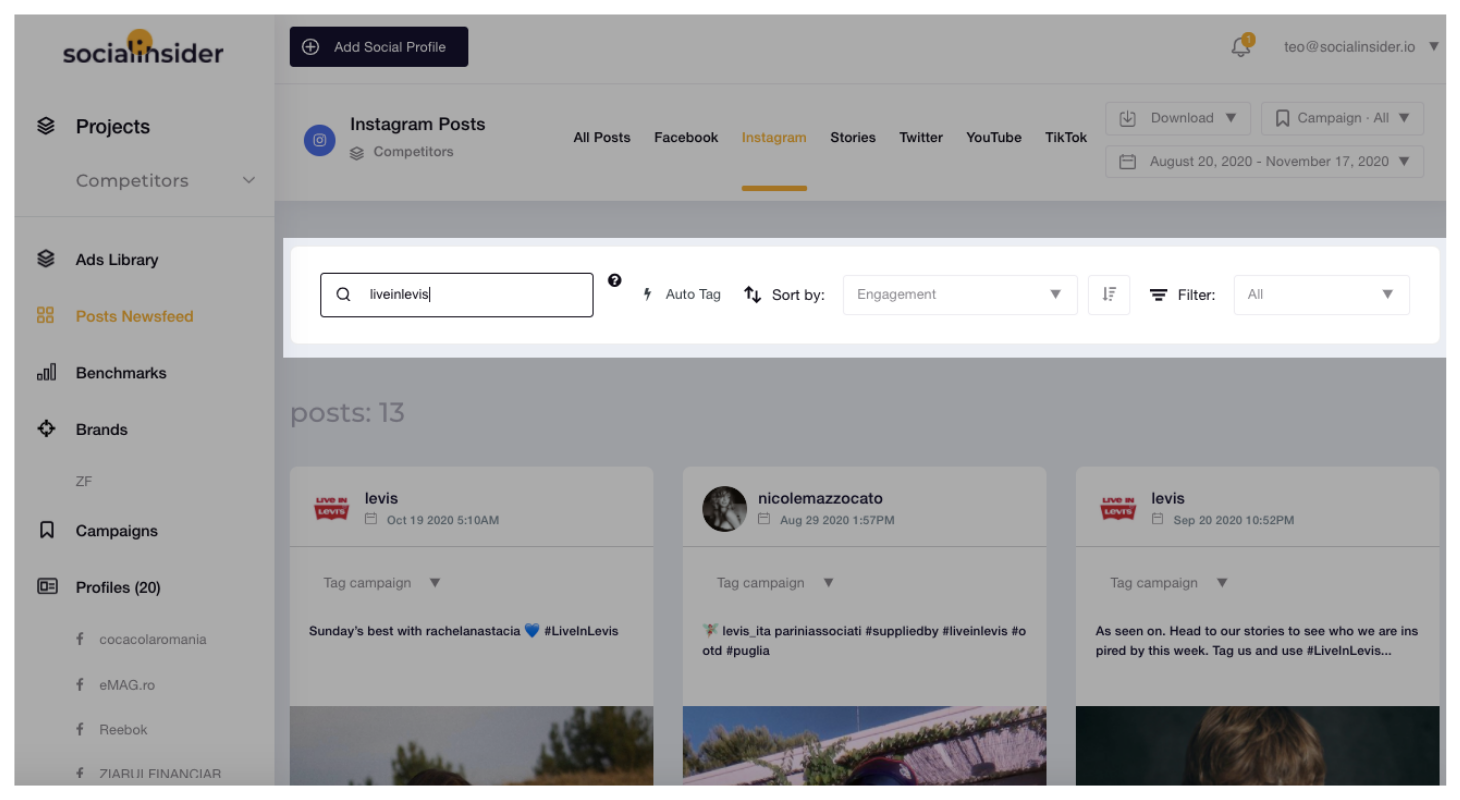Click the Auto Tag lightning icon
Screen dimensions: 1460x800
[x=647, y=294]
